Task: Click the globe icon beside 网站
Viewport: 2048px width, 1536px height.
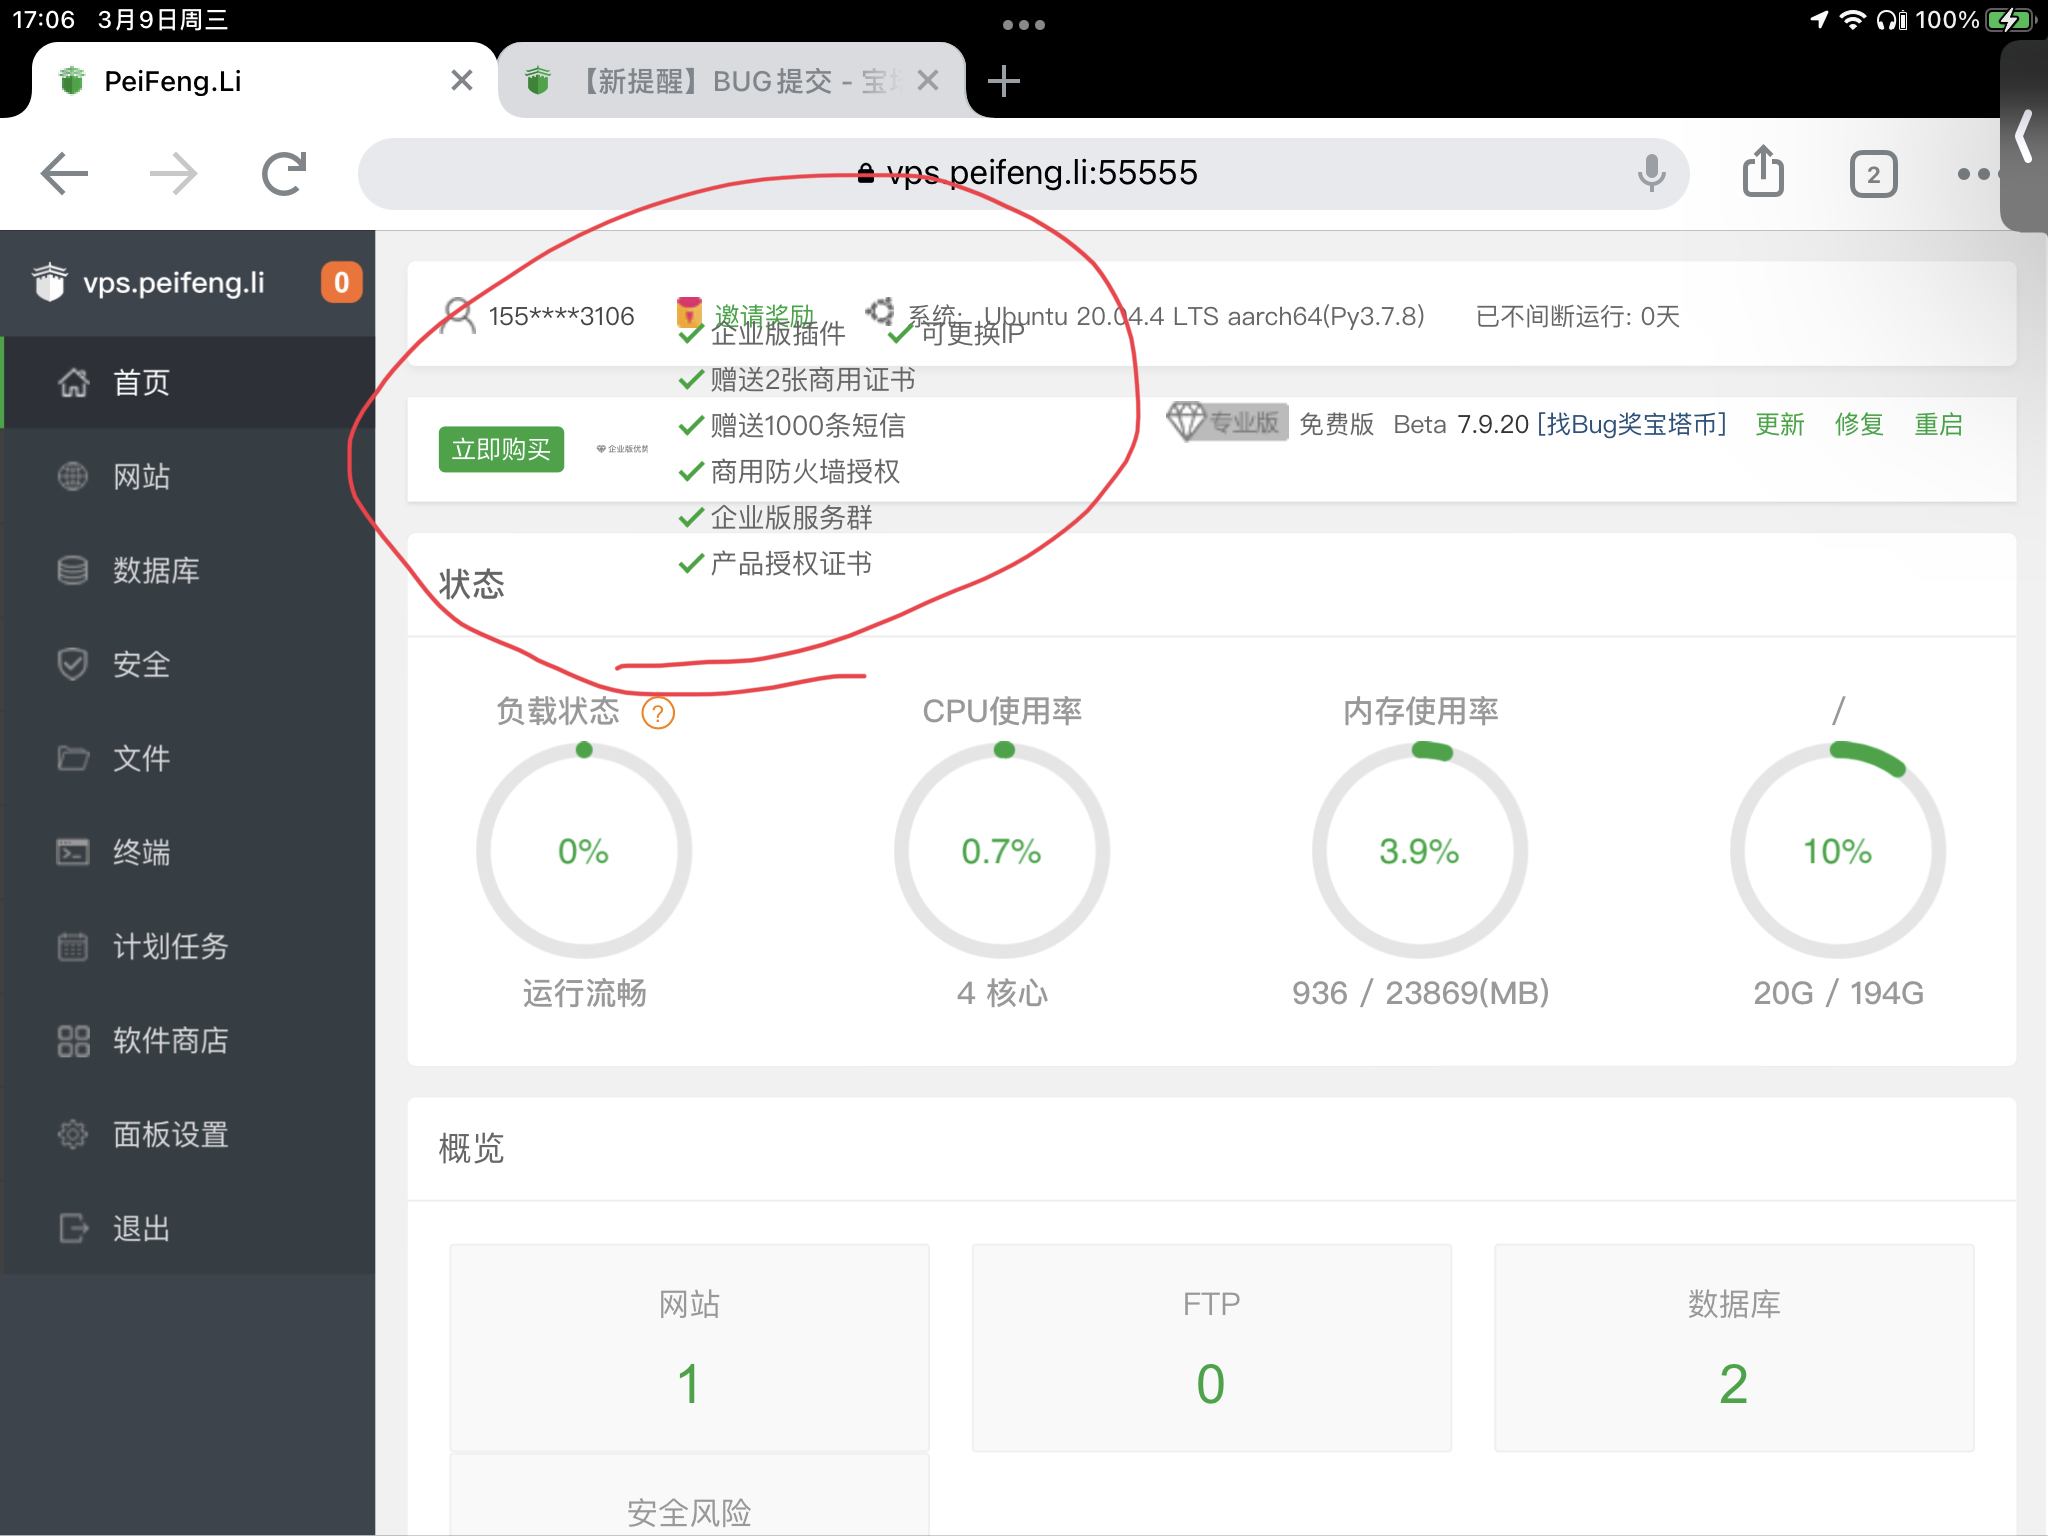Action: click(x=73, y=476)
